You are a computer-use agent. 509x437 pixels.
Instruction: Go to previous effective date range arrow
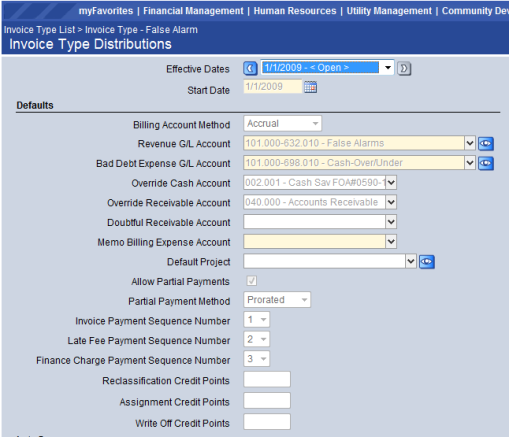(x=250, y=68)
